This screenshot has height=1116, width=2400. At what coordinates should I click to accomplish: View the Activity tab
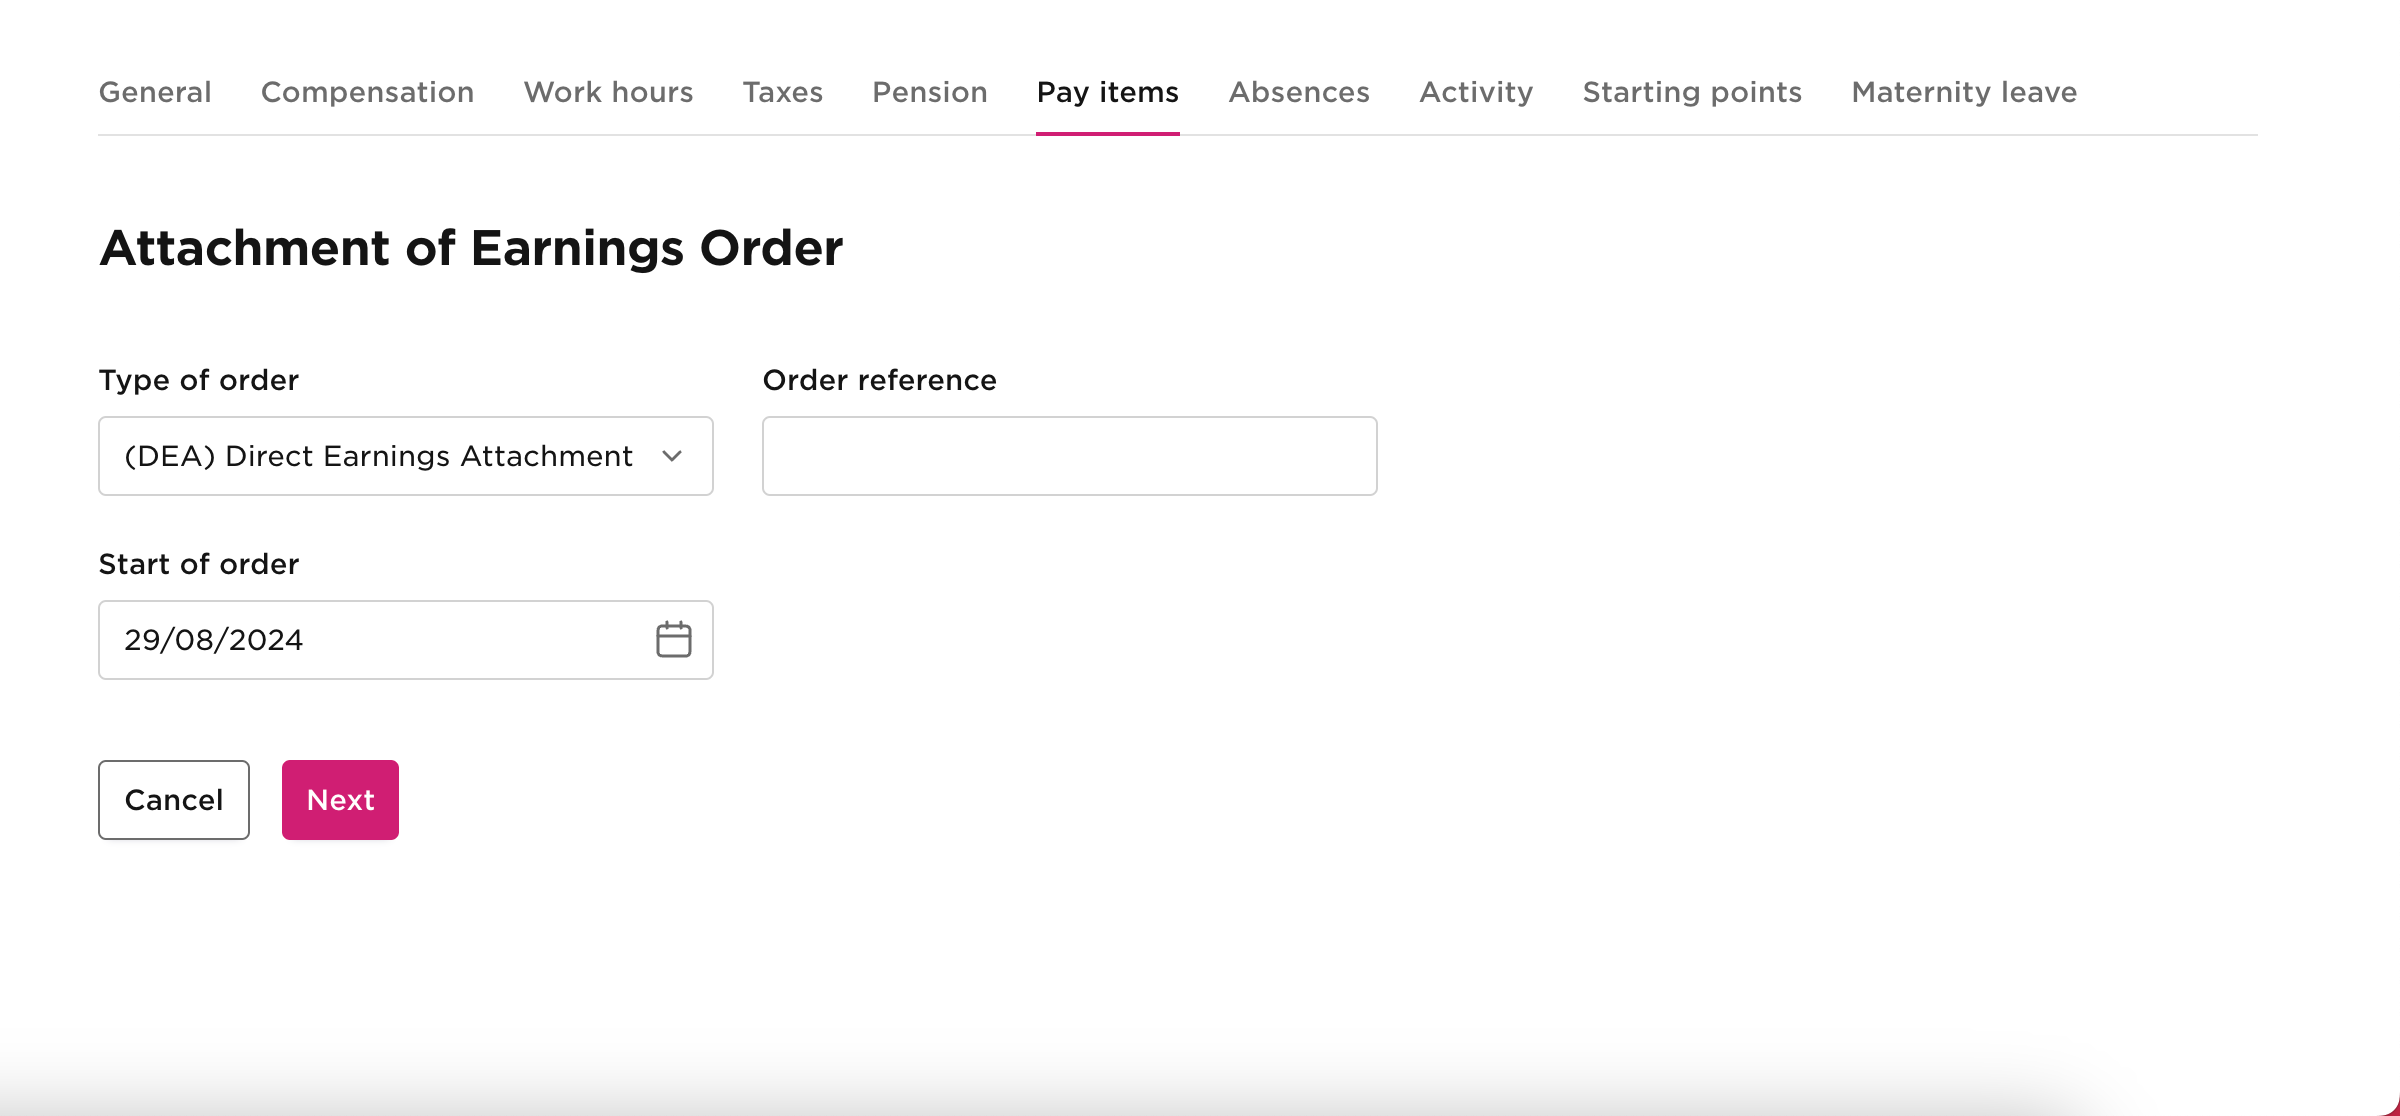point(1476,92)
